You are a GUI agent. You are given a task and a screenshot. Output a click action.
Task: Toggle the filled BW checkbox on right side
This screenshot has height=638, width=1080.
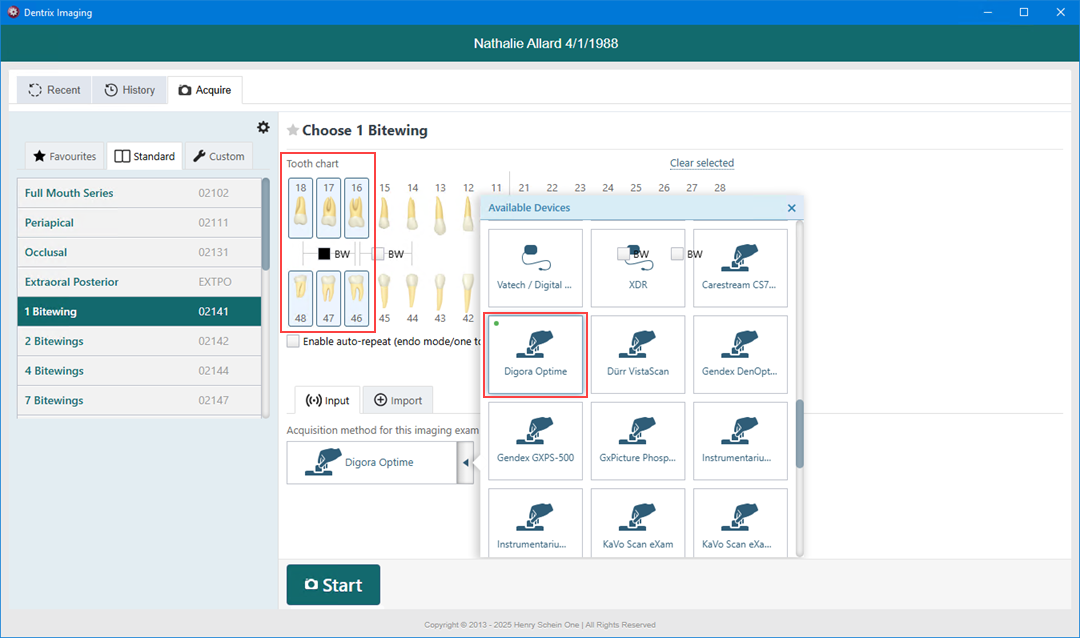(323, 254)
